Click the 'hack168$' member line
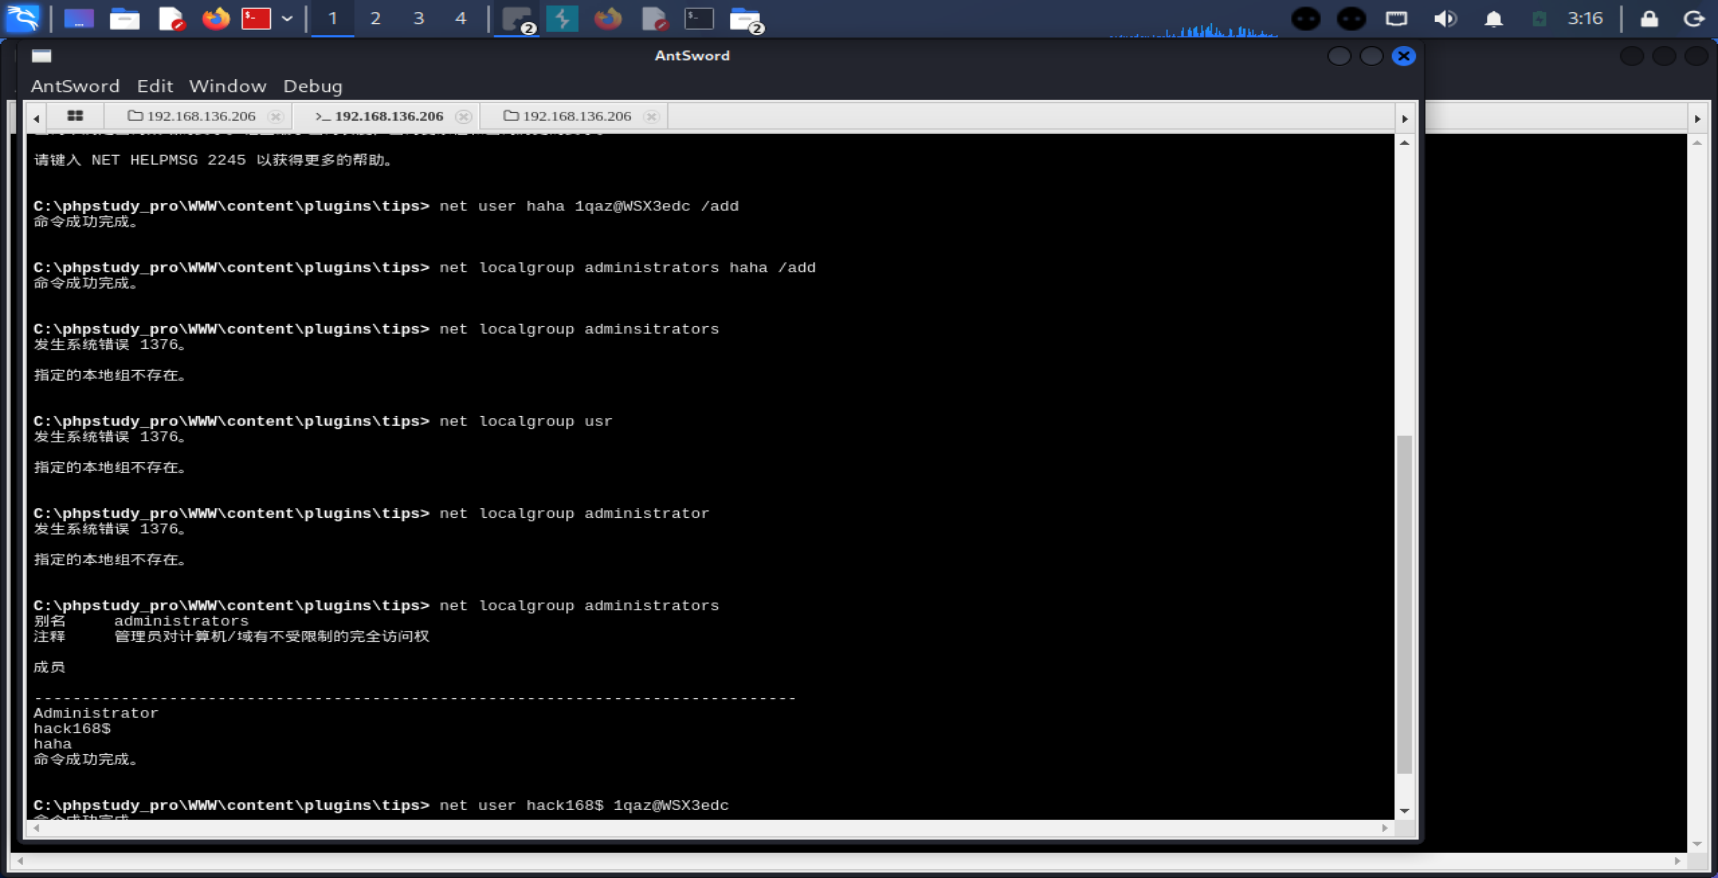The height and width of the screenshot is (878, 1718). pyautogui.click(x=72, y=729)
